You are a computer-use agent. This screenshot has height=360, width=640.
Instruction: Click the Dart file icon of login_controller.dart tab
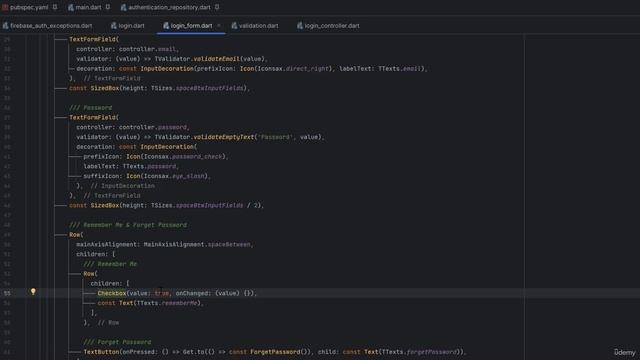300,26
